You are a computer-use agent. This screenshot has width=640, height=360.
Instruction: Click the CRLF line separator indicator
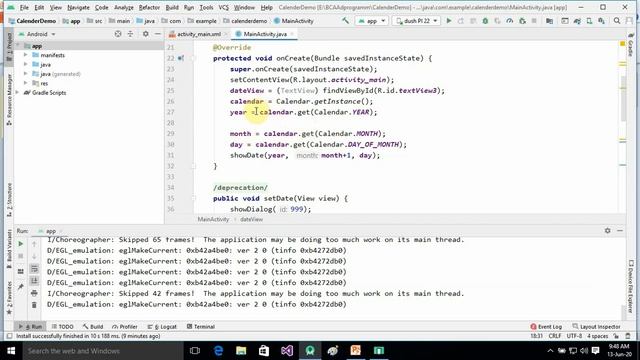tap(555, 336)
